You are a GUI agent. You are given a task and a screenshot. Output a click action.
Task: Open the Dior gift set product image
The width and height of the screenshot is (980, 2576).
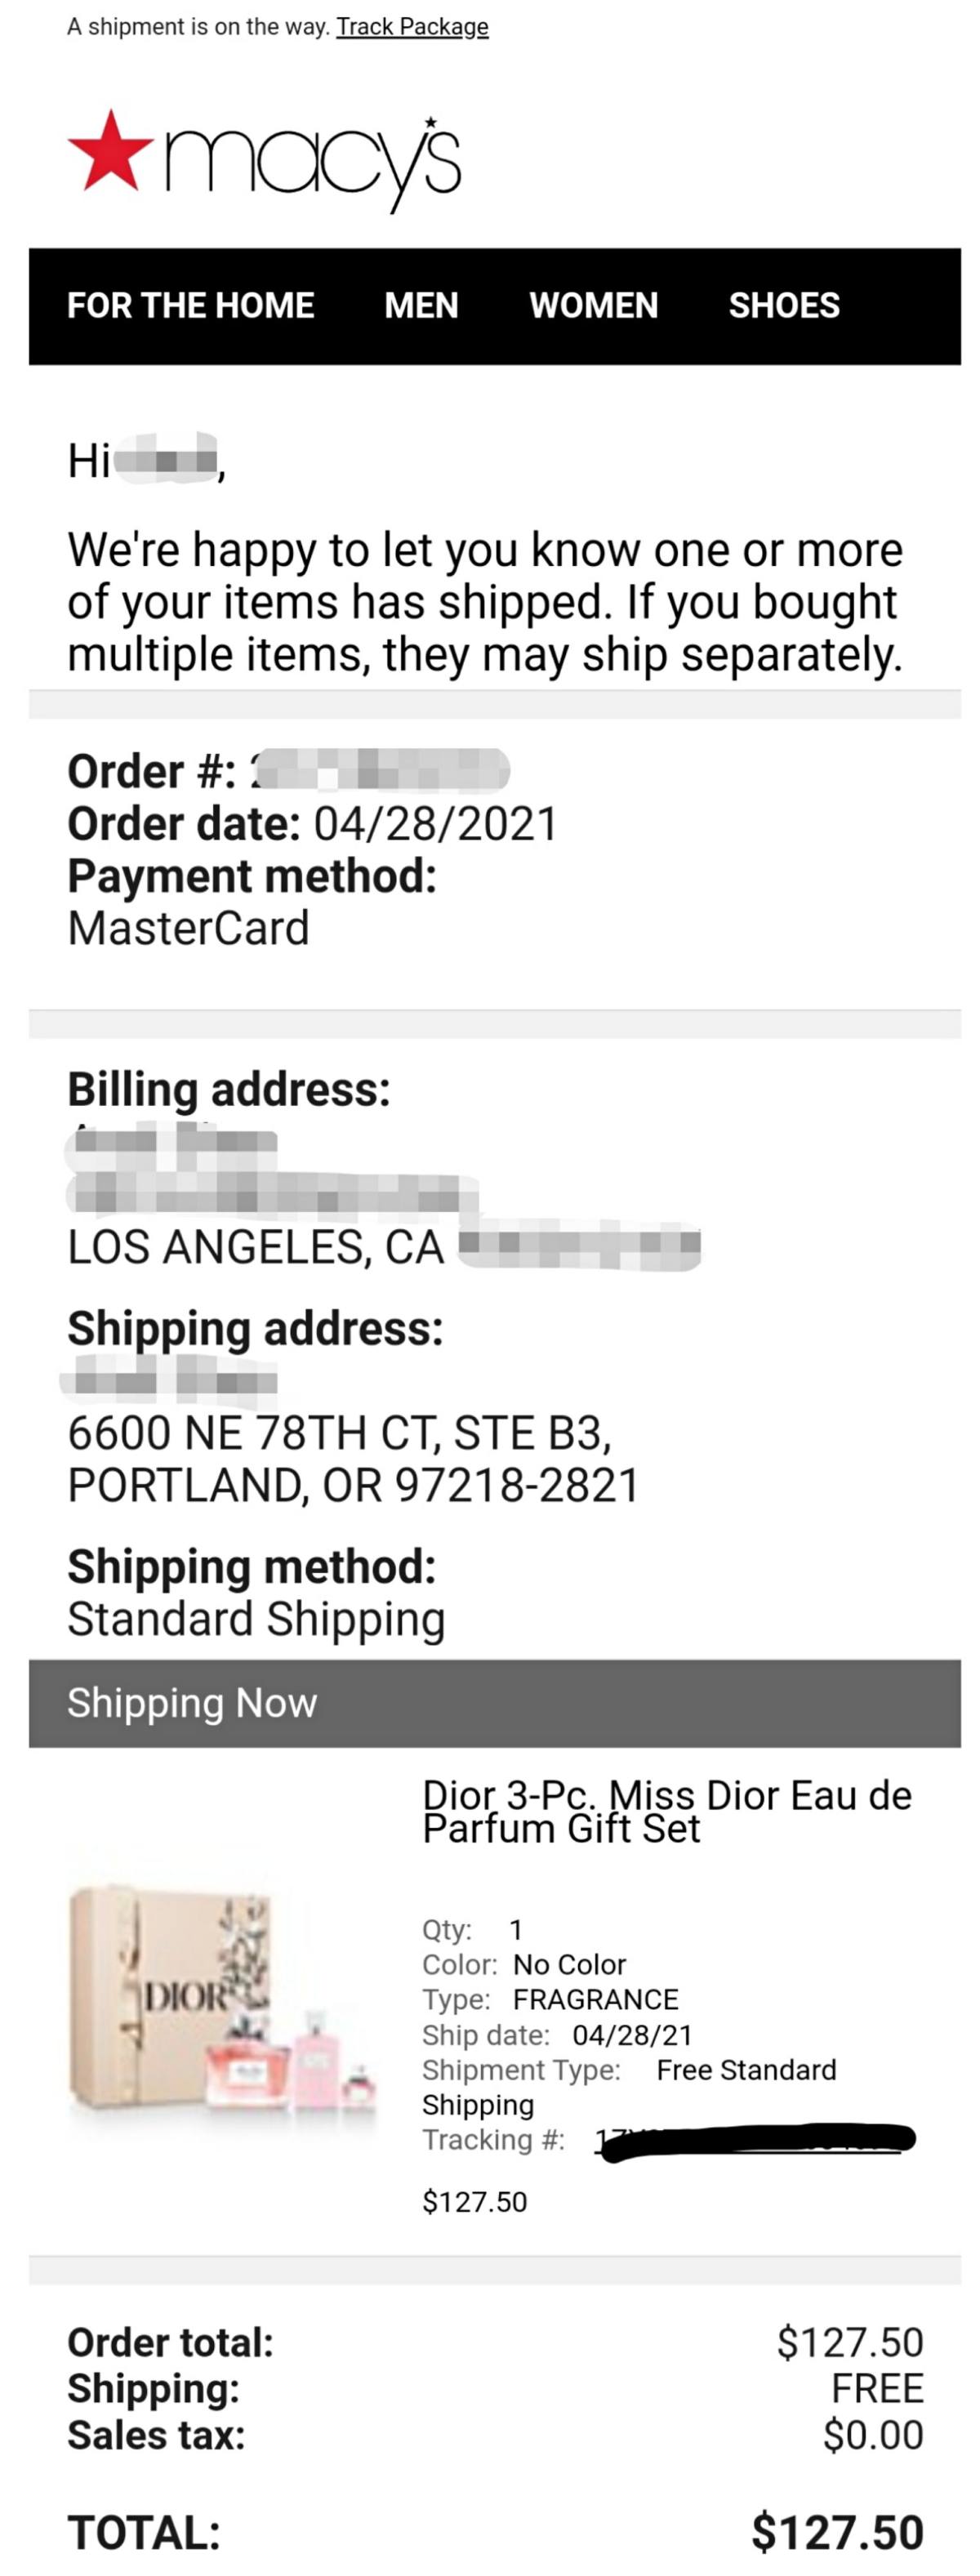point(222,1998)
